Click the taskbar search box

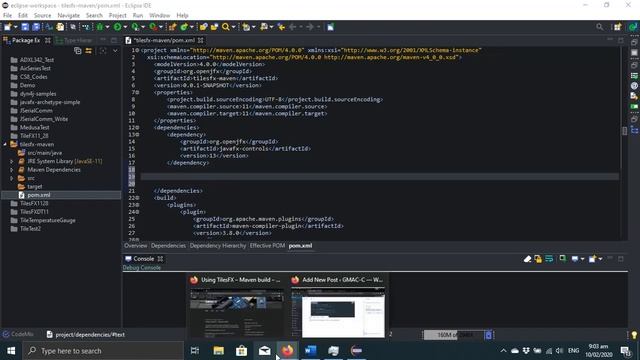coord(103,351)
